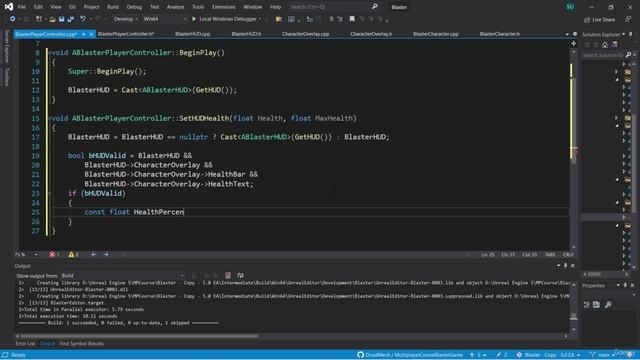The height and width of the screenshot is (360, 640).
Task: Open the Debug menu
Action: coord(134,7)
